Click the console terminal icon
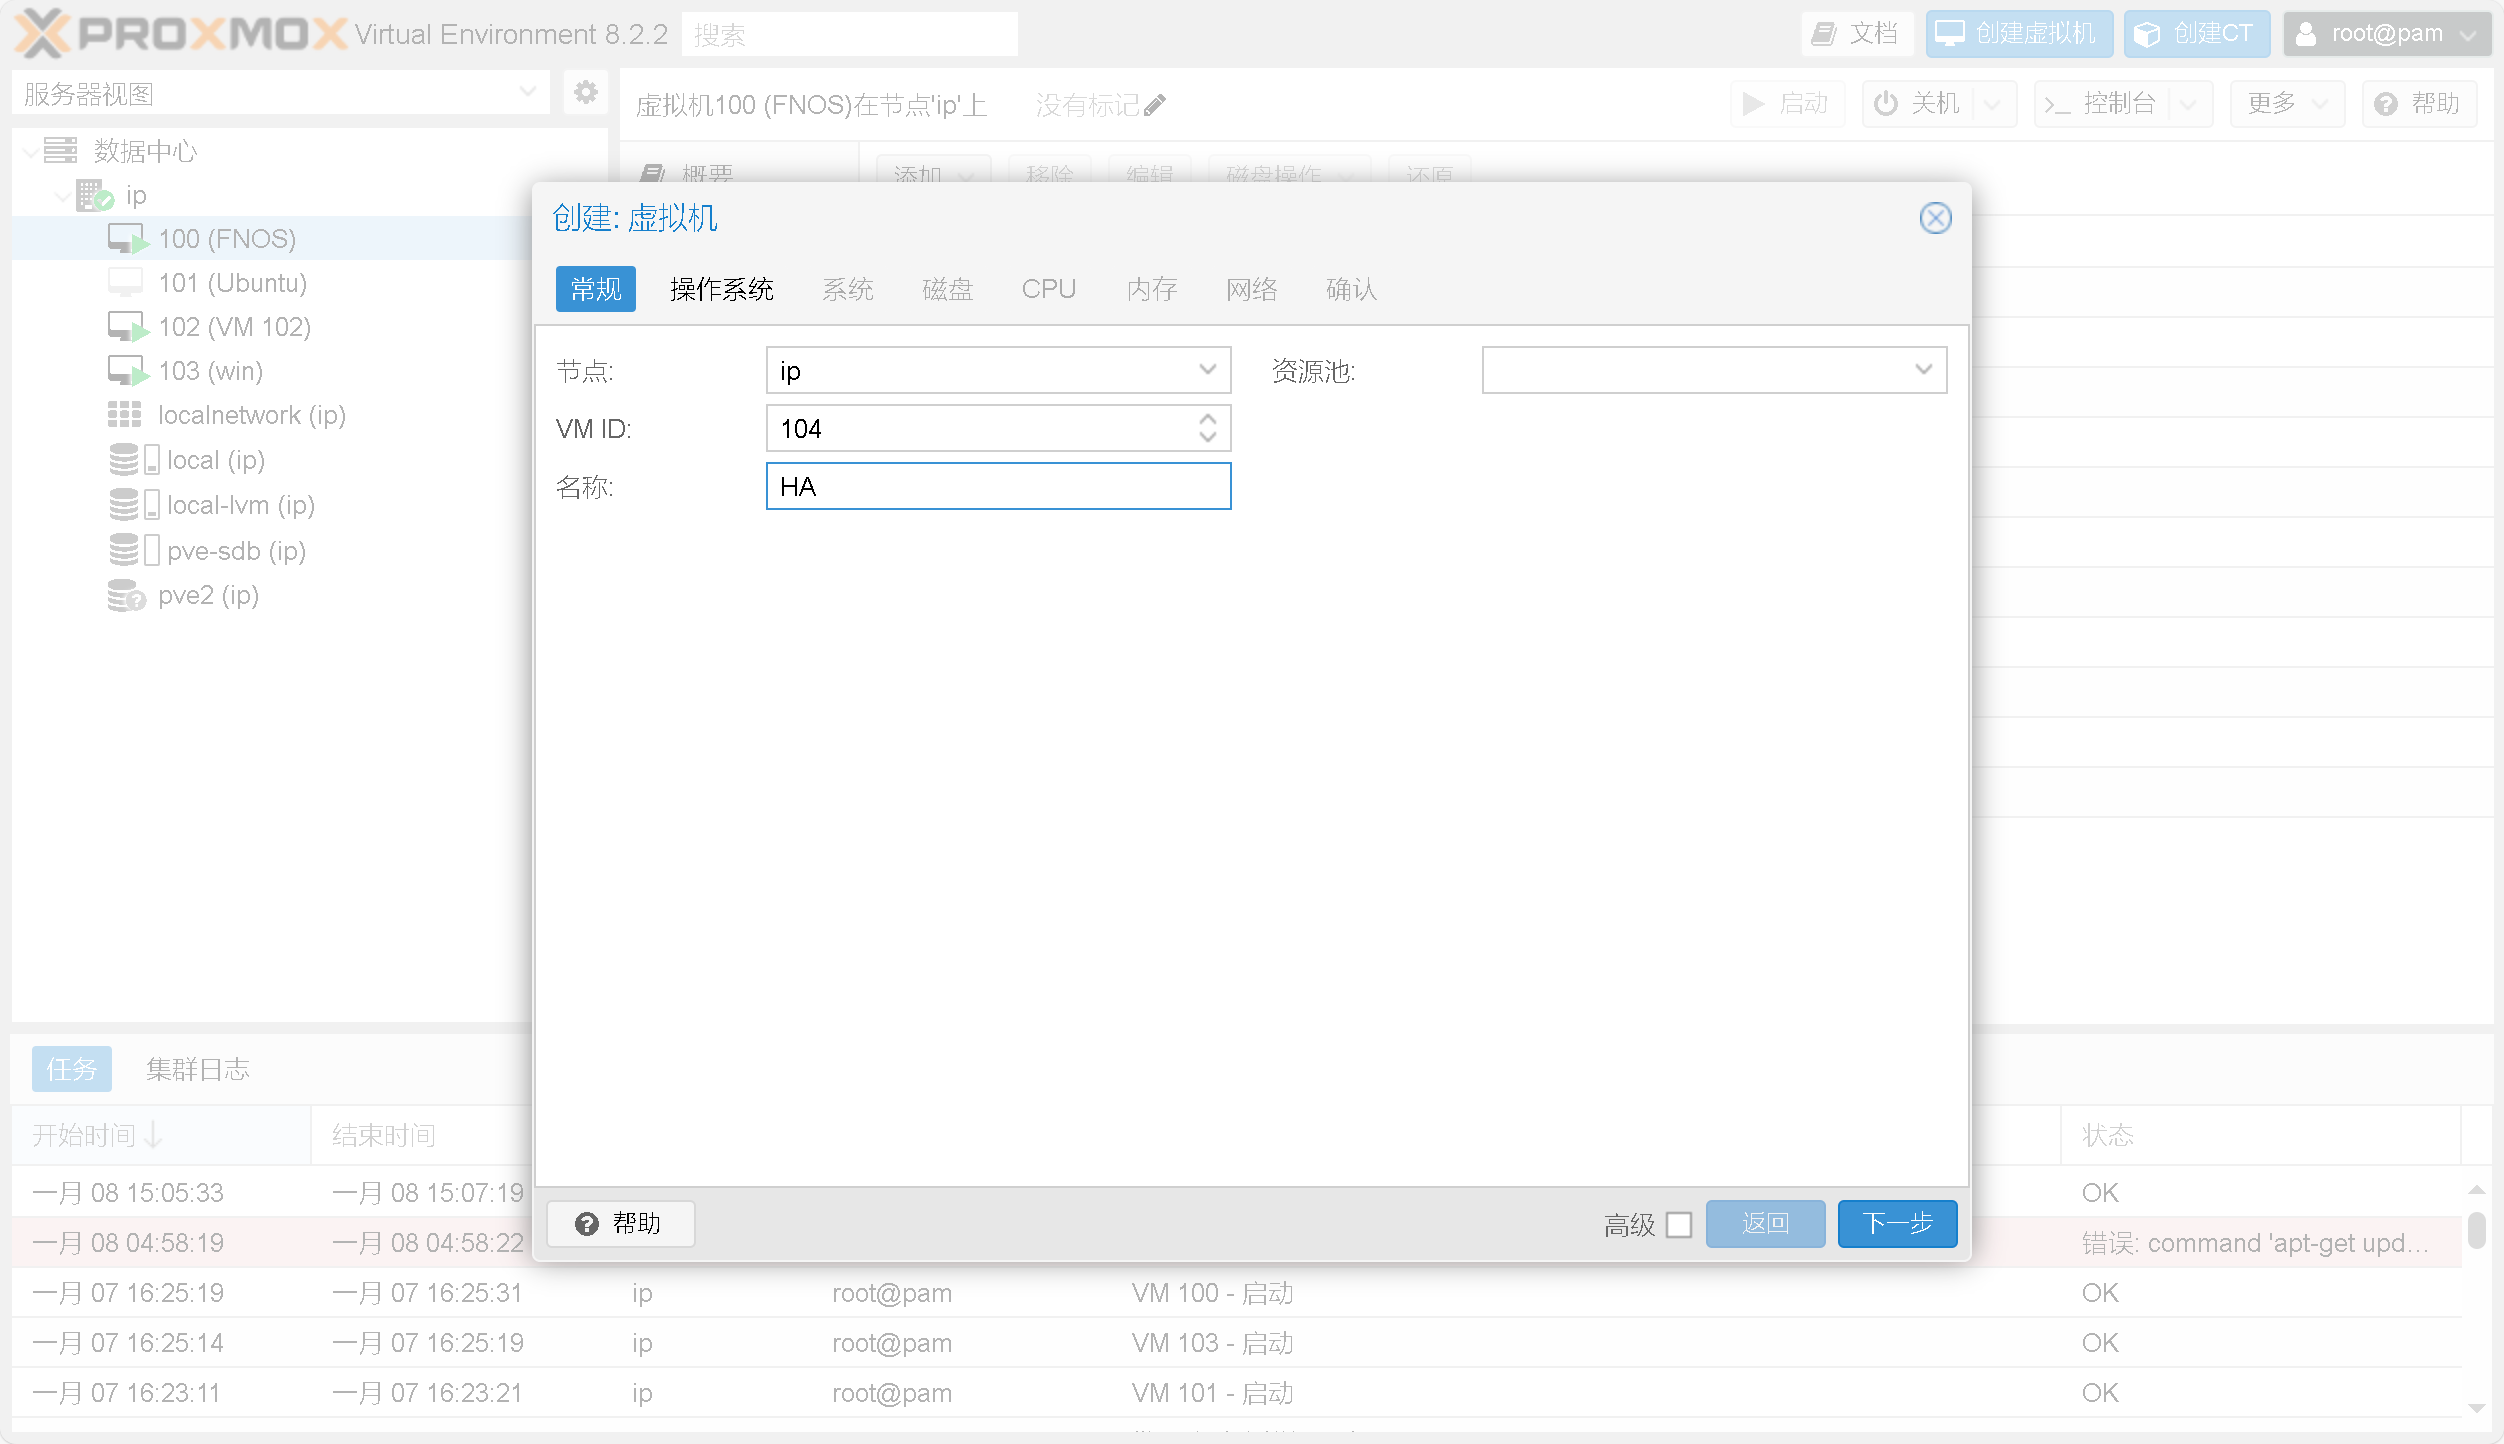This screenshot has width=2504, height=1444. 2057,104
